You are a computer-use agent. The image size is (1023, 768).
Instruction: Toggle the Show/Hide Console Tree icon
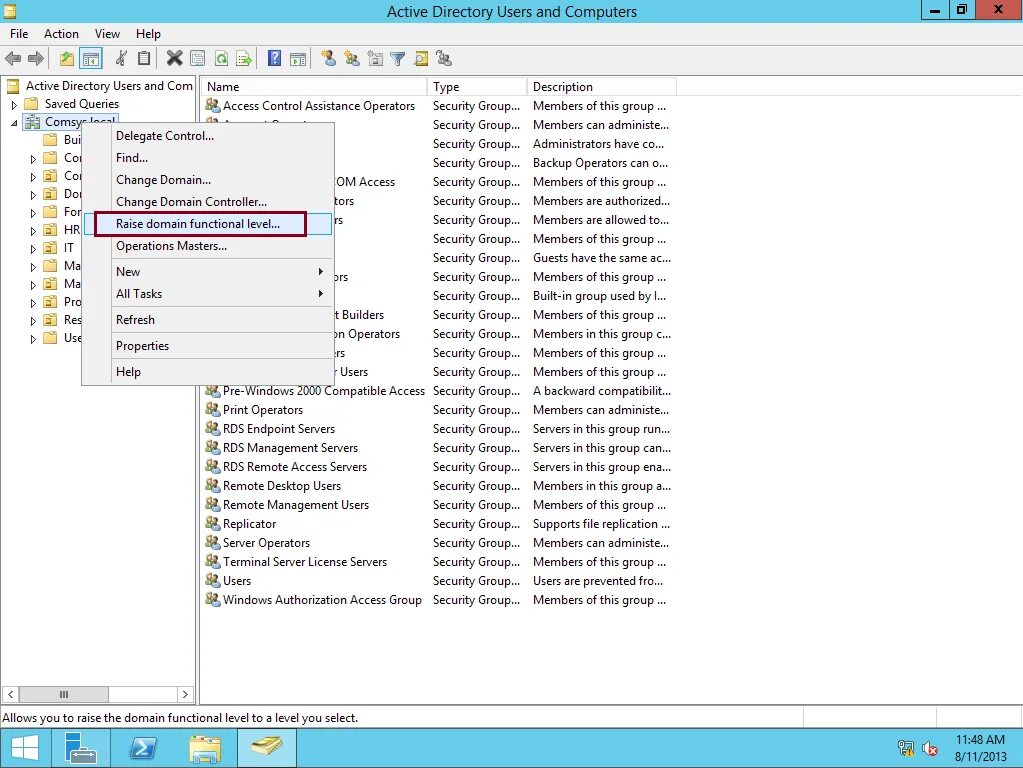click(91, 59)
